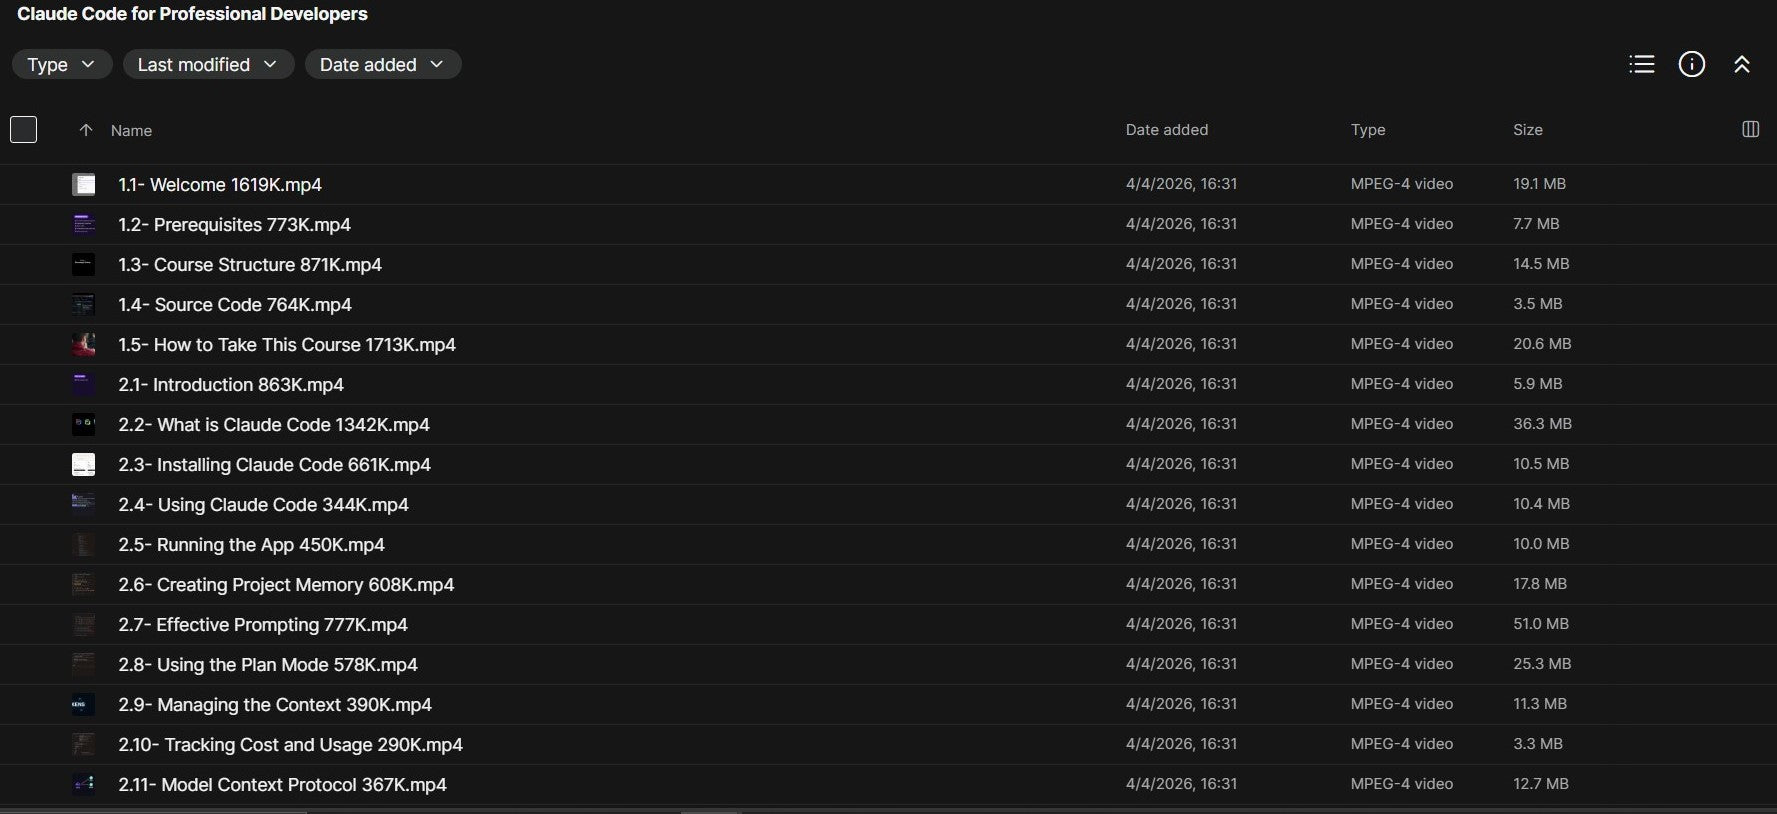
Task: Click the 1.1- Welcome video file icon
Action: point(84,184)
